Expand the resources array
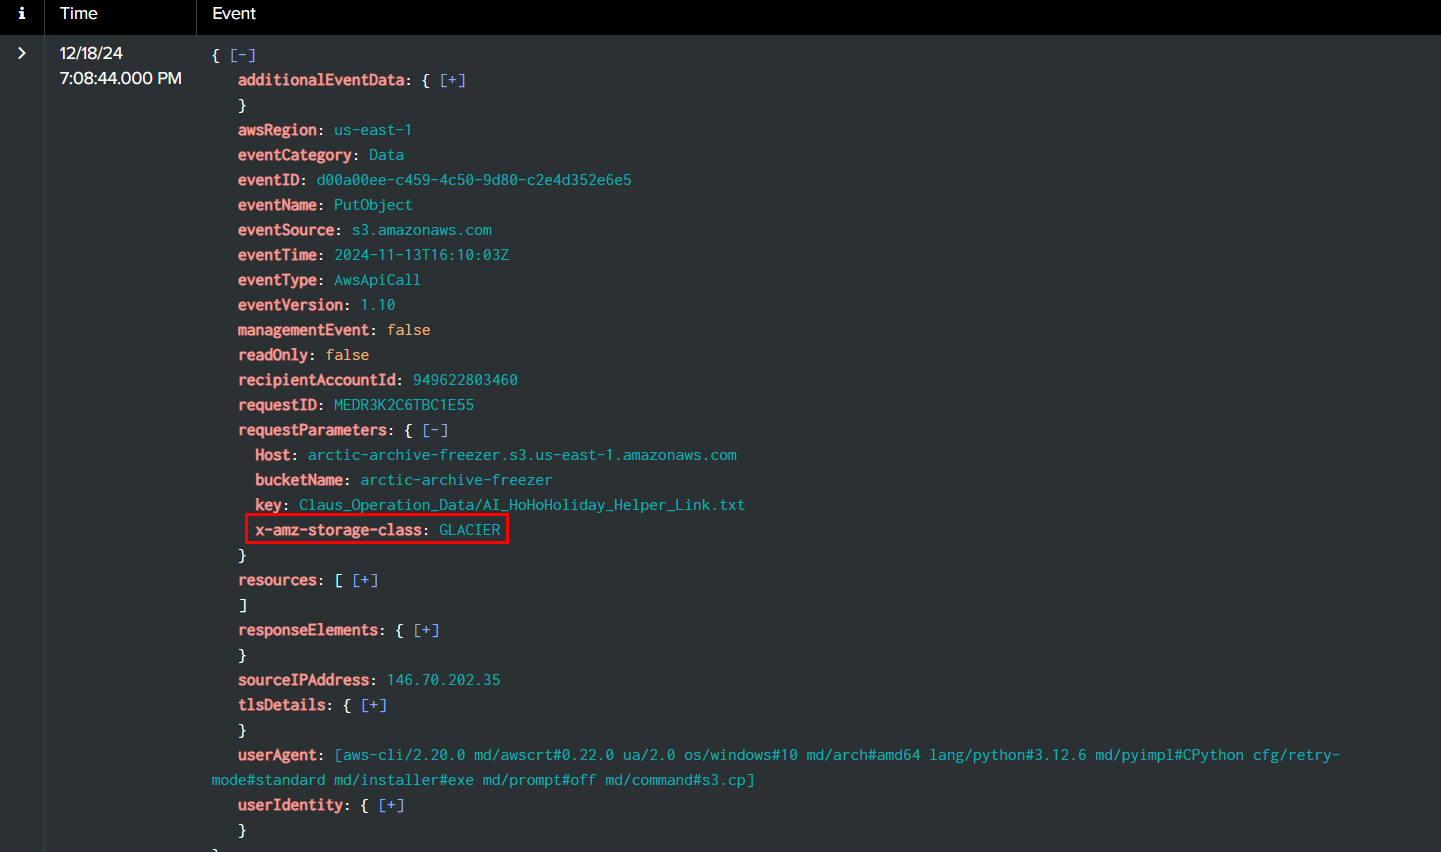Image resolution: width=1441 pixels, height=852 pixels. 365,580
